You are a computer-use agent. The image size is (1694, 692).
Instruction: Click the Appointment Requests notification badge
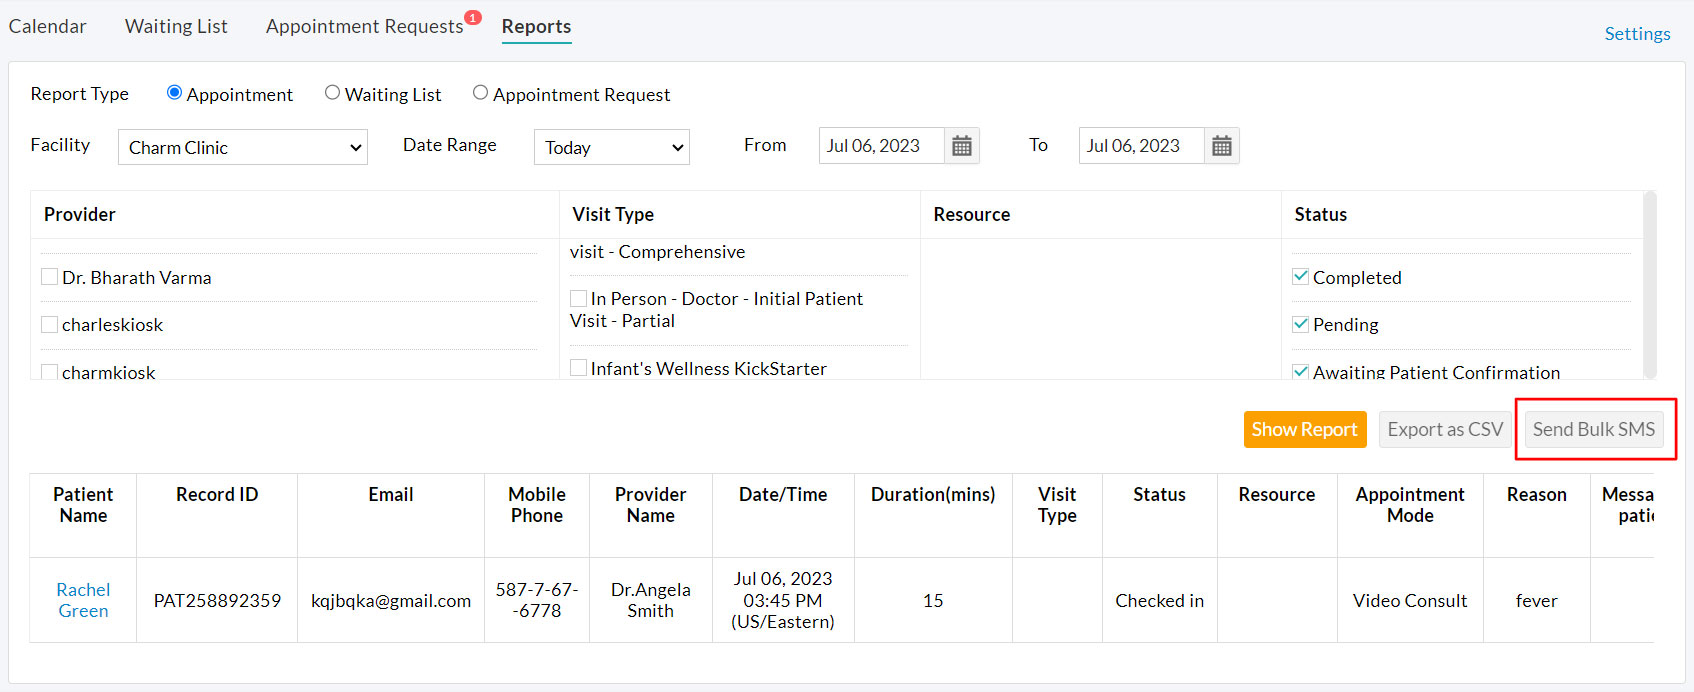473,17
